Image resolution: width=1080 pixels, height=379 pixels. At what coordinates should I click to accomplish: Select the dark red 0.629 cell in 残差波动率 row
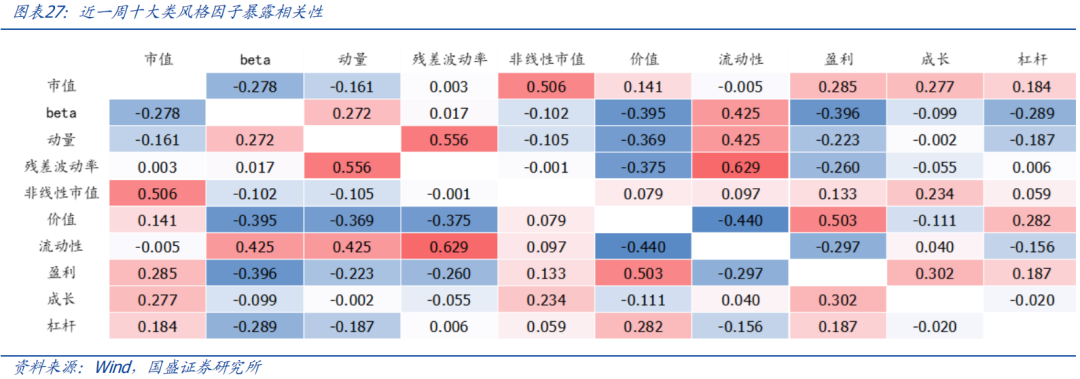[740, 167]
